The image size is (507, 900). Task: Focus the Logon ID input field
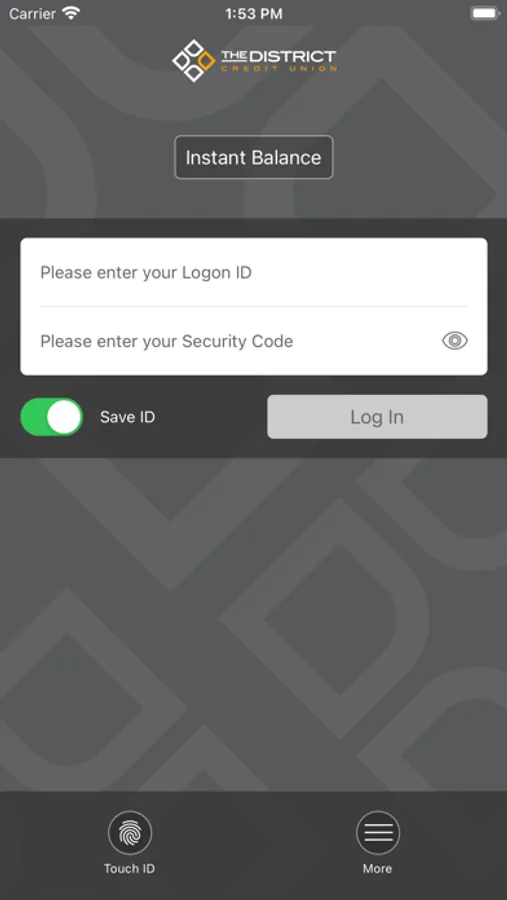pyautogui.click(x=254, y=272)
